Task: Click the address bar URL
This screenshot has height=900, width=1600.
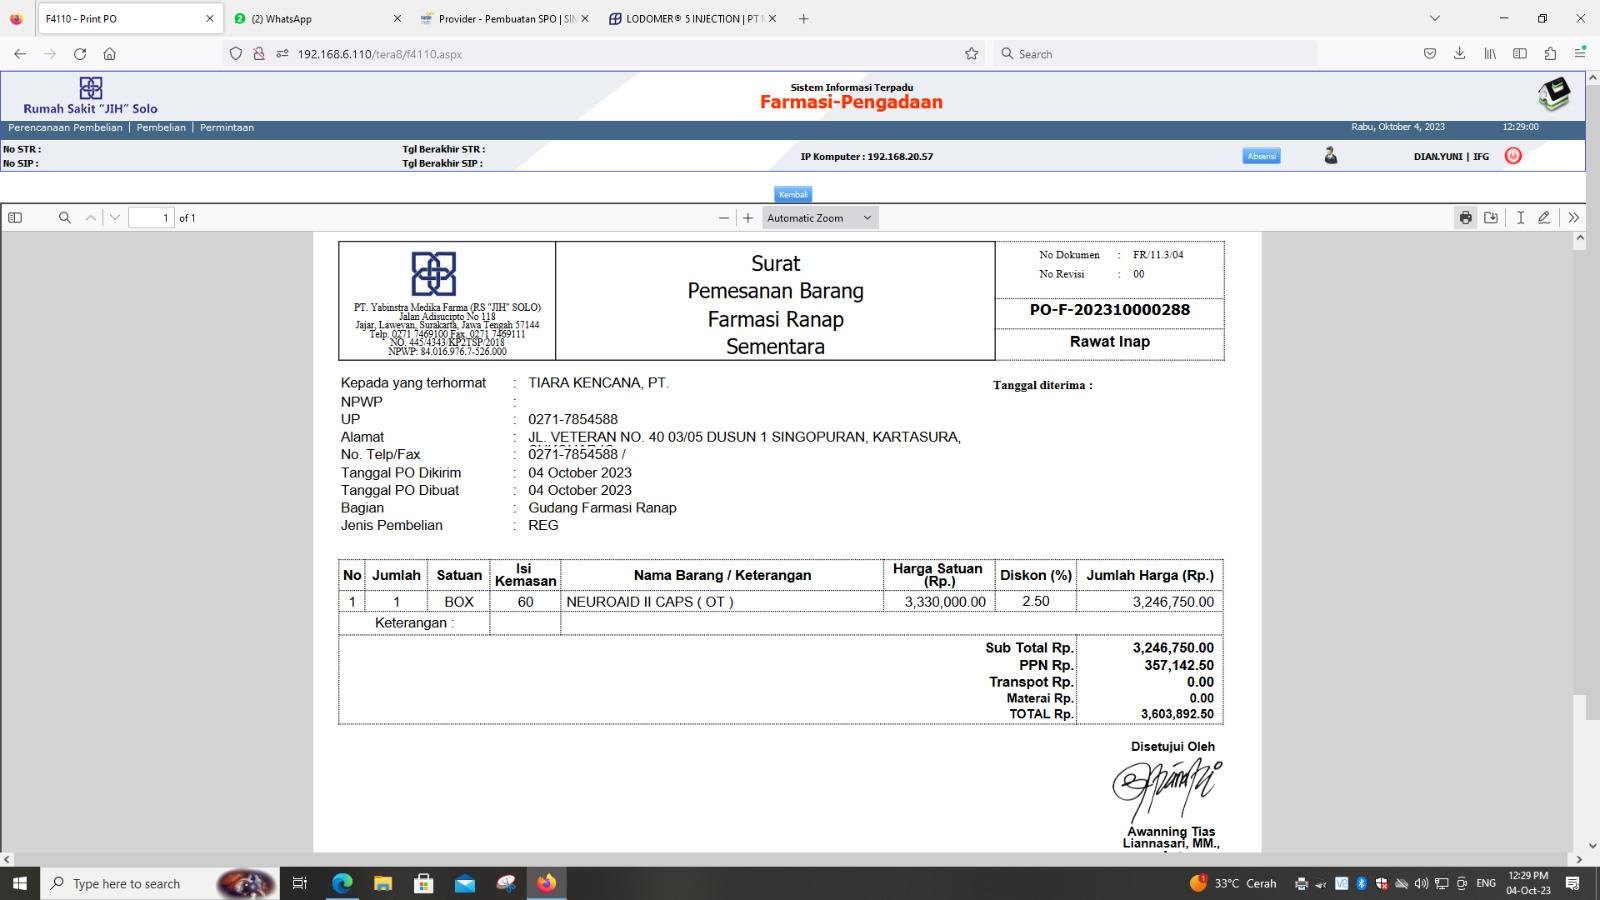Action: [380, 54]
